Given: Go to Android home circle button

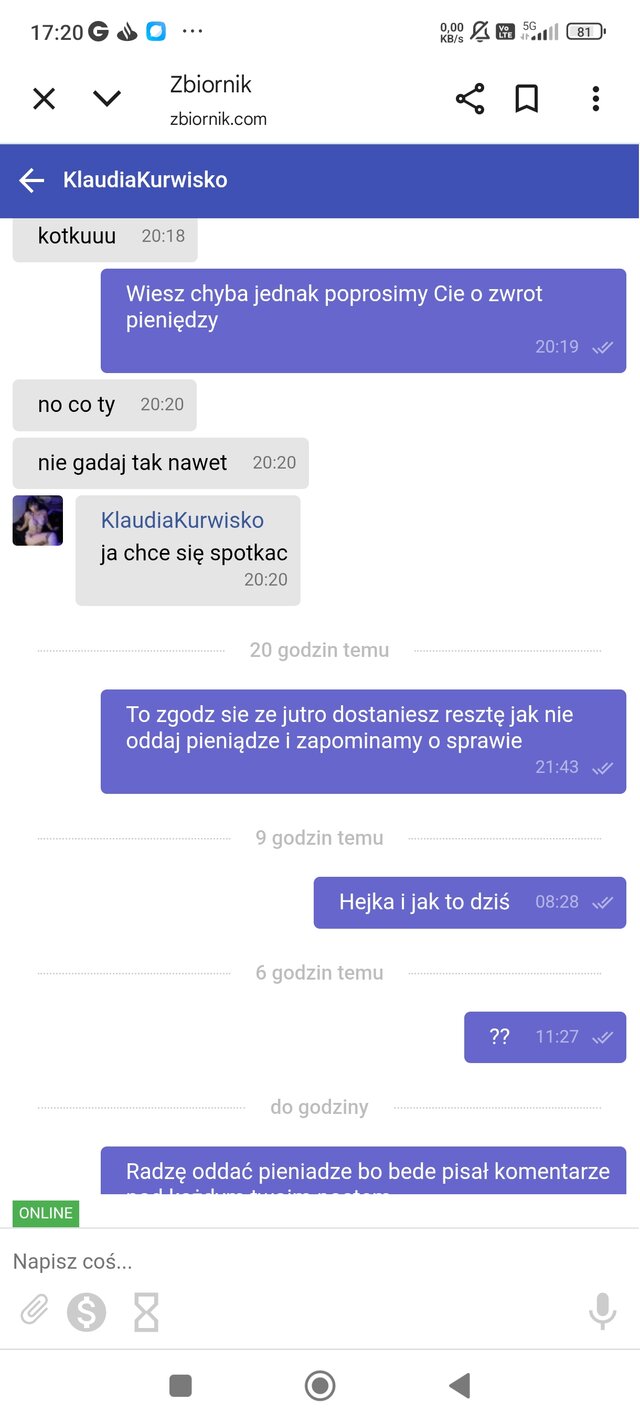Looking at the screenshot, I should pyautogui.click(x=320, y=1385).
